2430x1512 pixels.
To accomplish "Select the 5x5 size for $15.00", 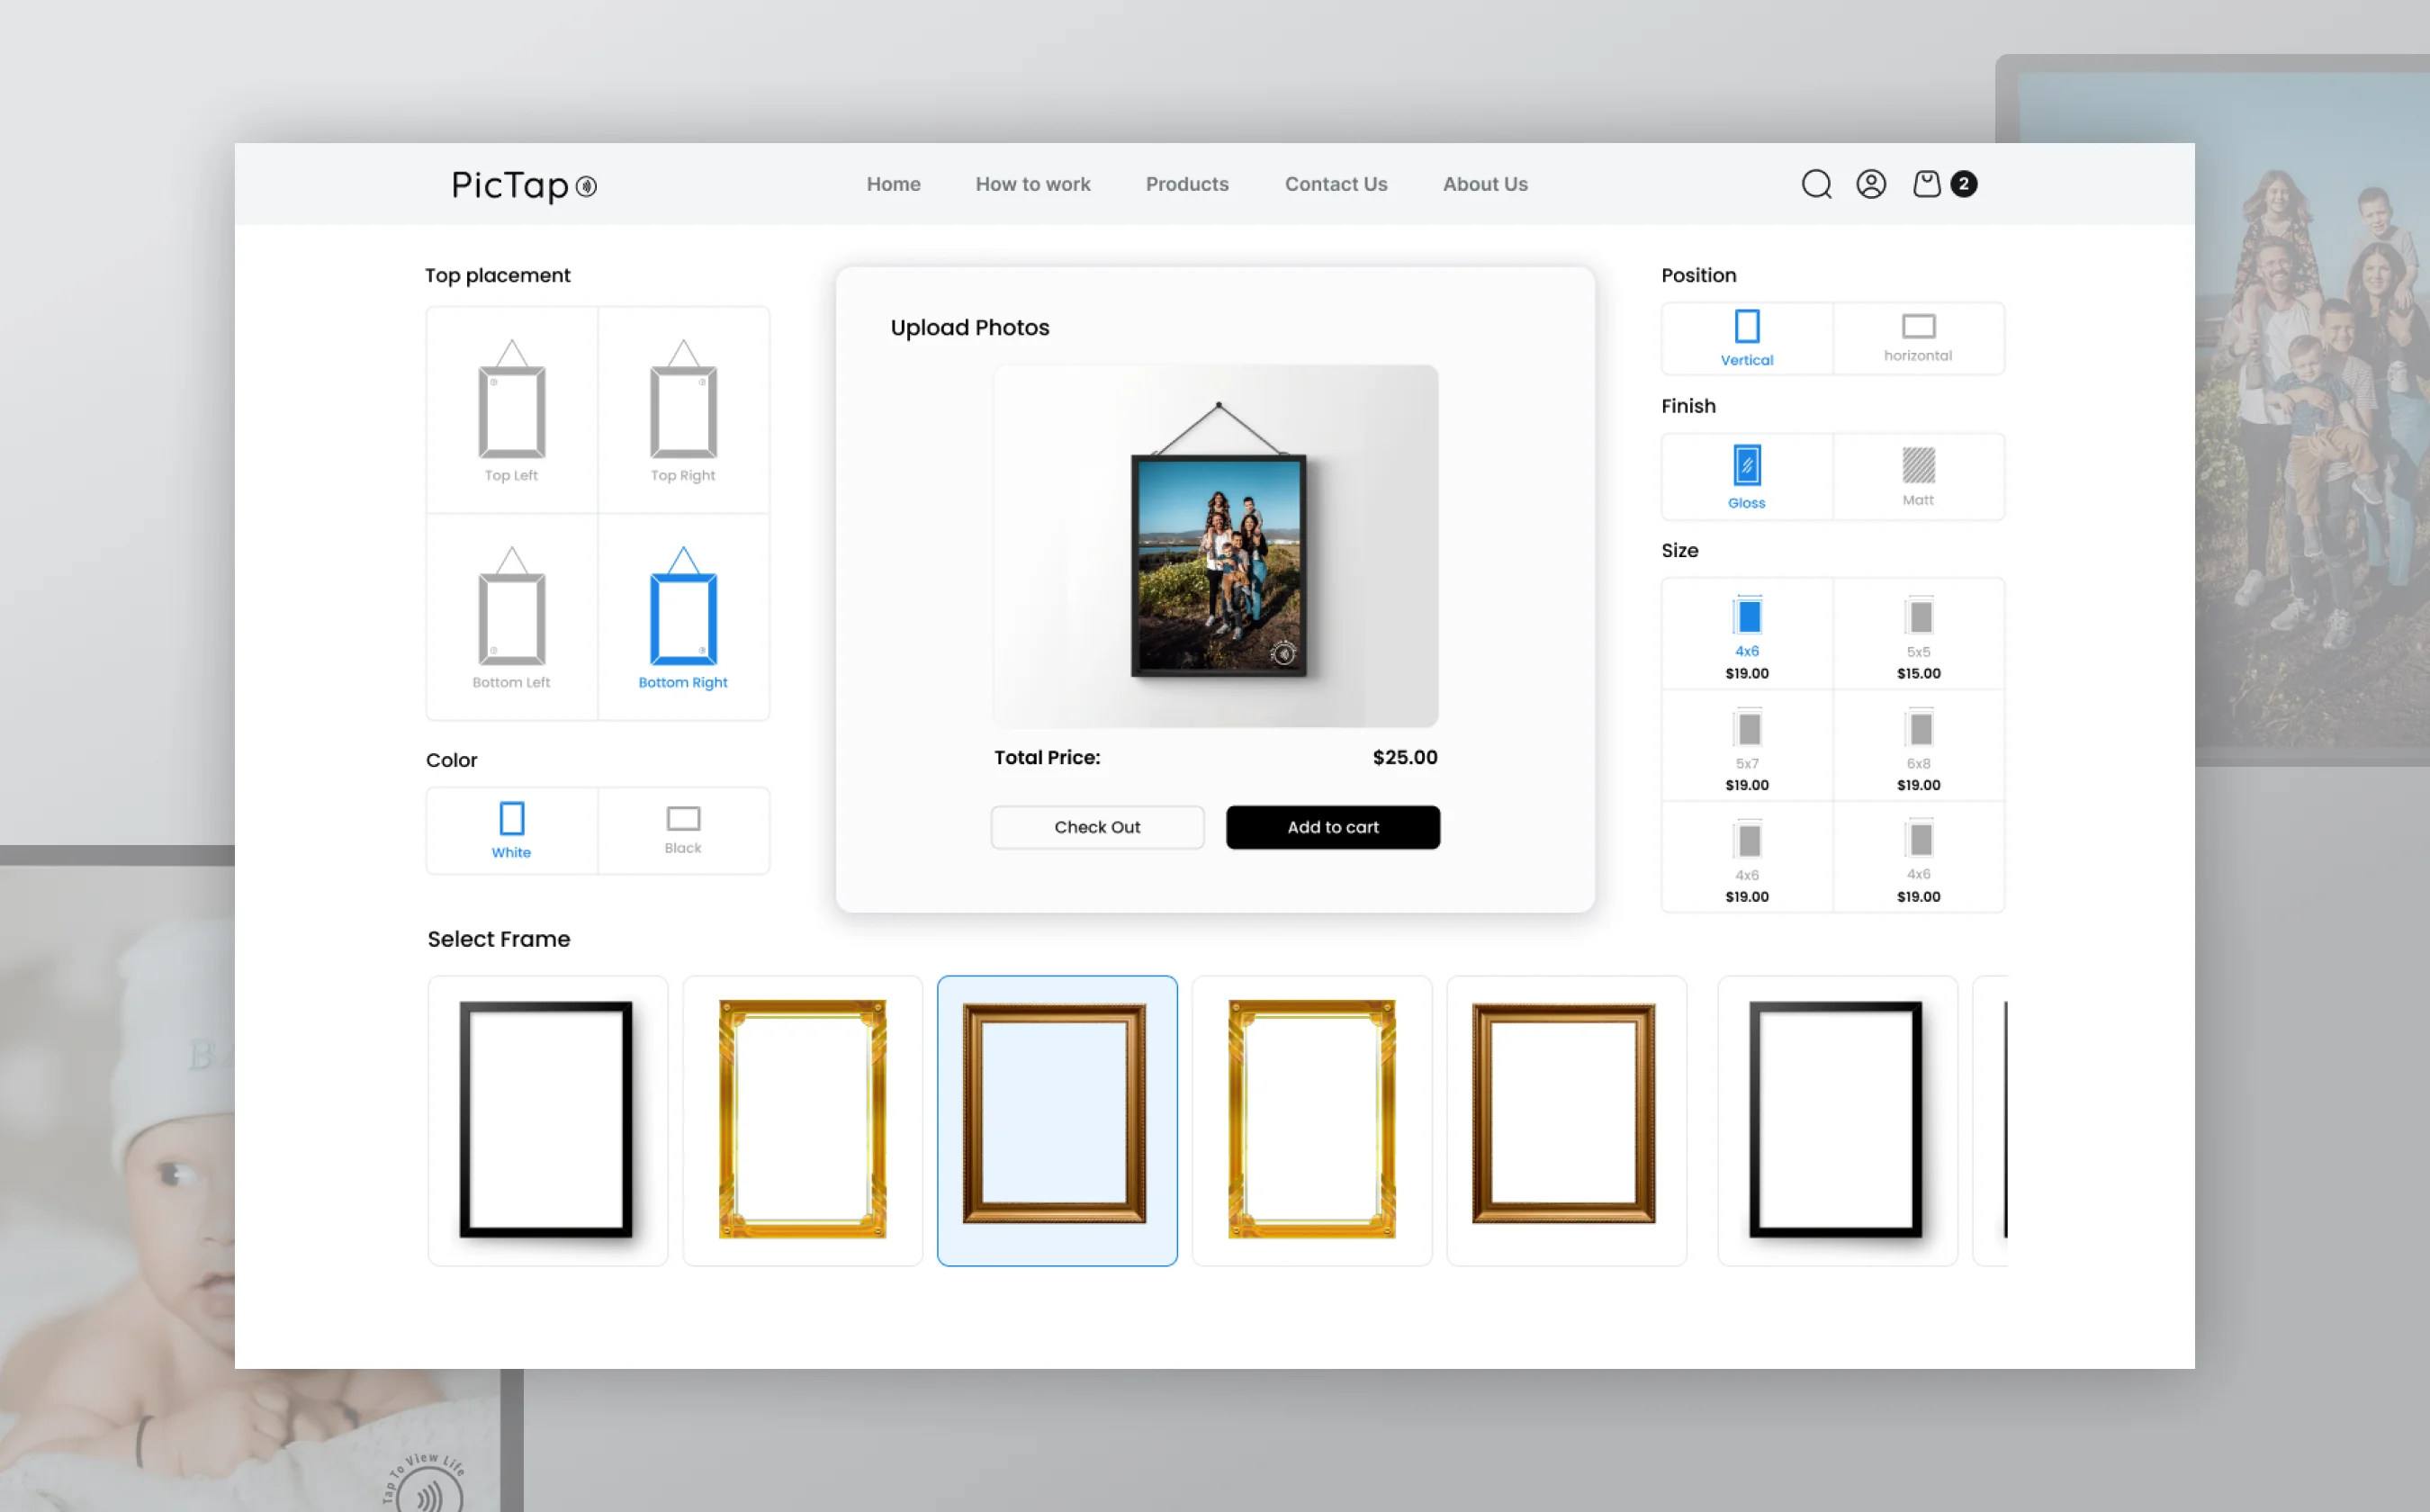I will [1918, 634].
